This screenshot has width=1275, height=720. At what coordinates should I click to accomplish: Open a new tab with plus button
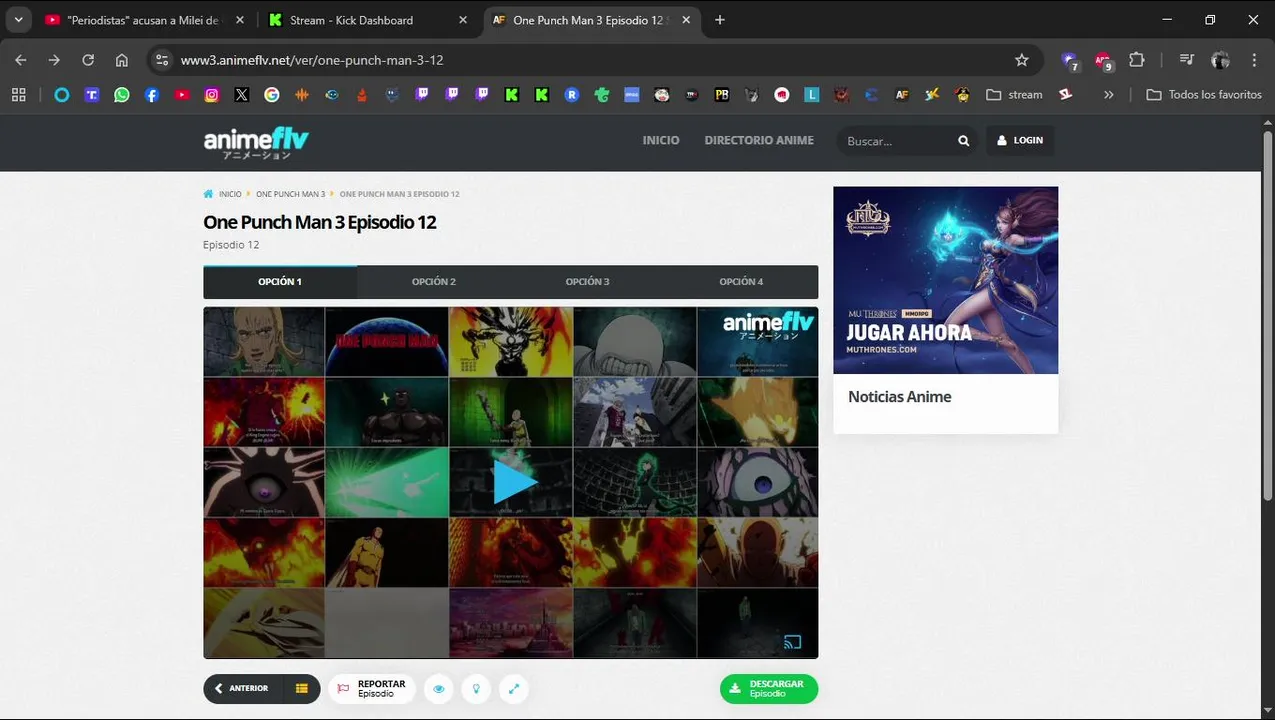coord(720,20)
